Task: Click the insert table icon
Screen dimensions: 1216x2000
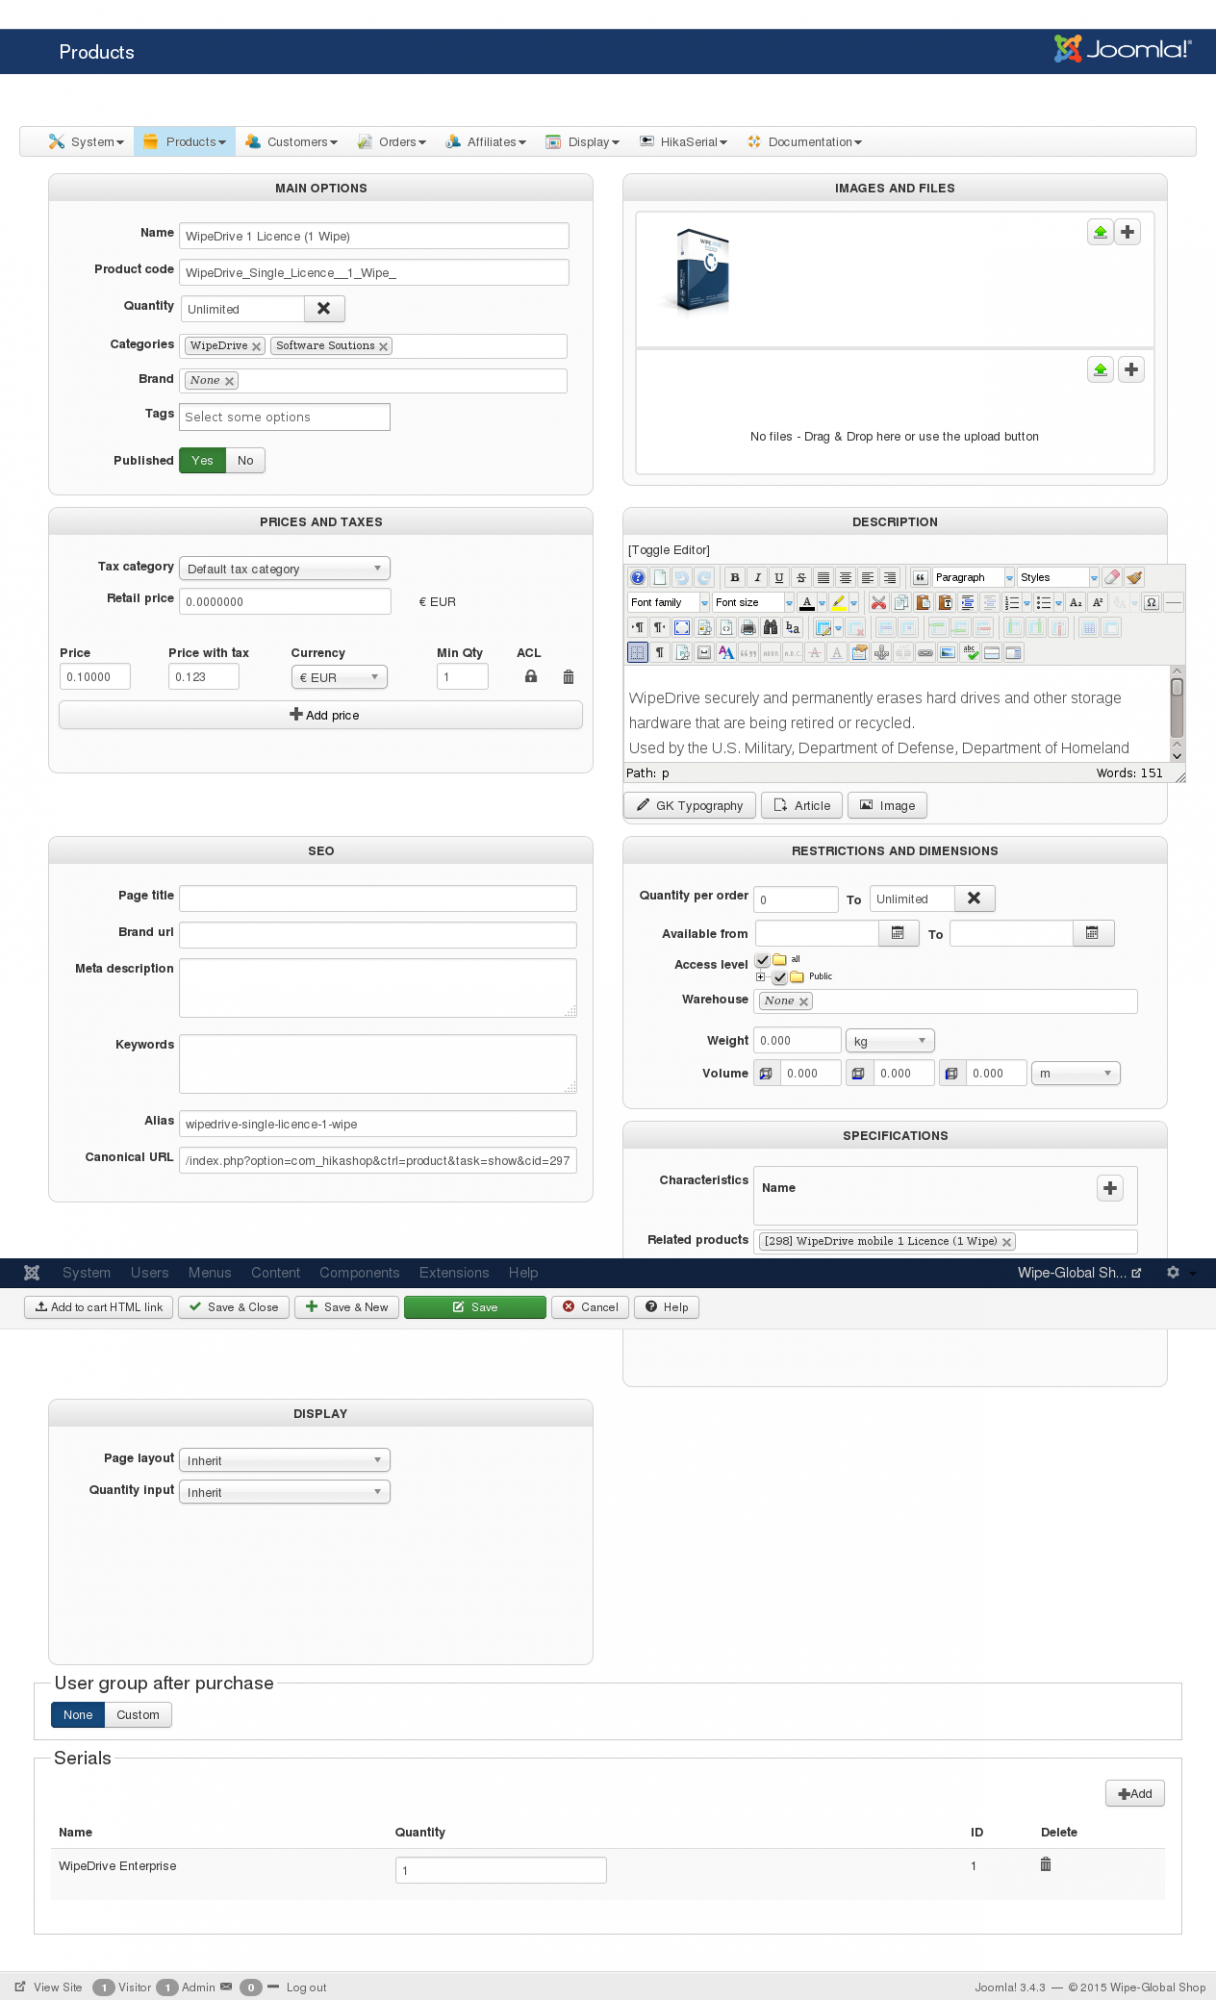Action: tap(823, 627)
